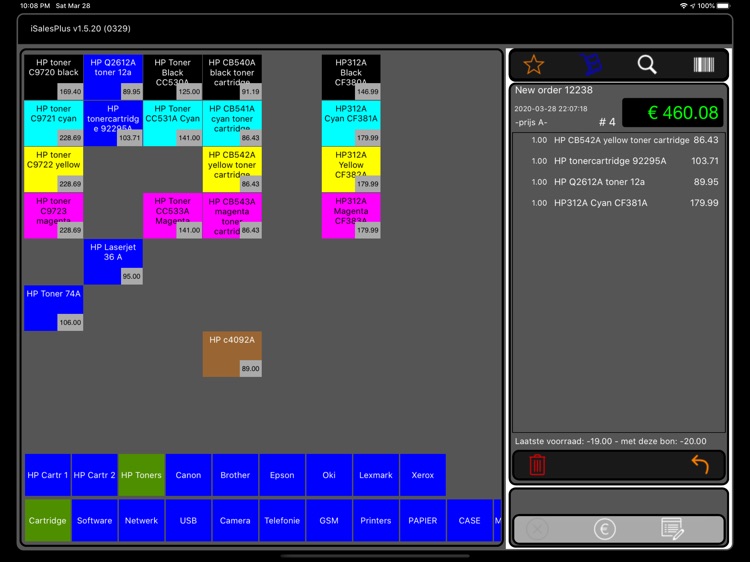Select order line HP Q2612A toner 12a

(618, 182)
